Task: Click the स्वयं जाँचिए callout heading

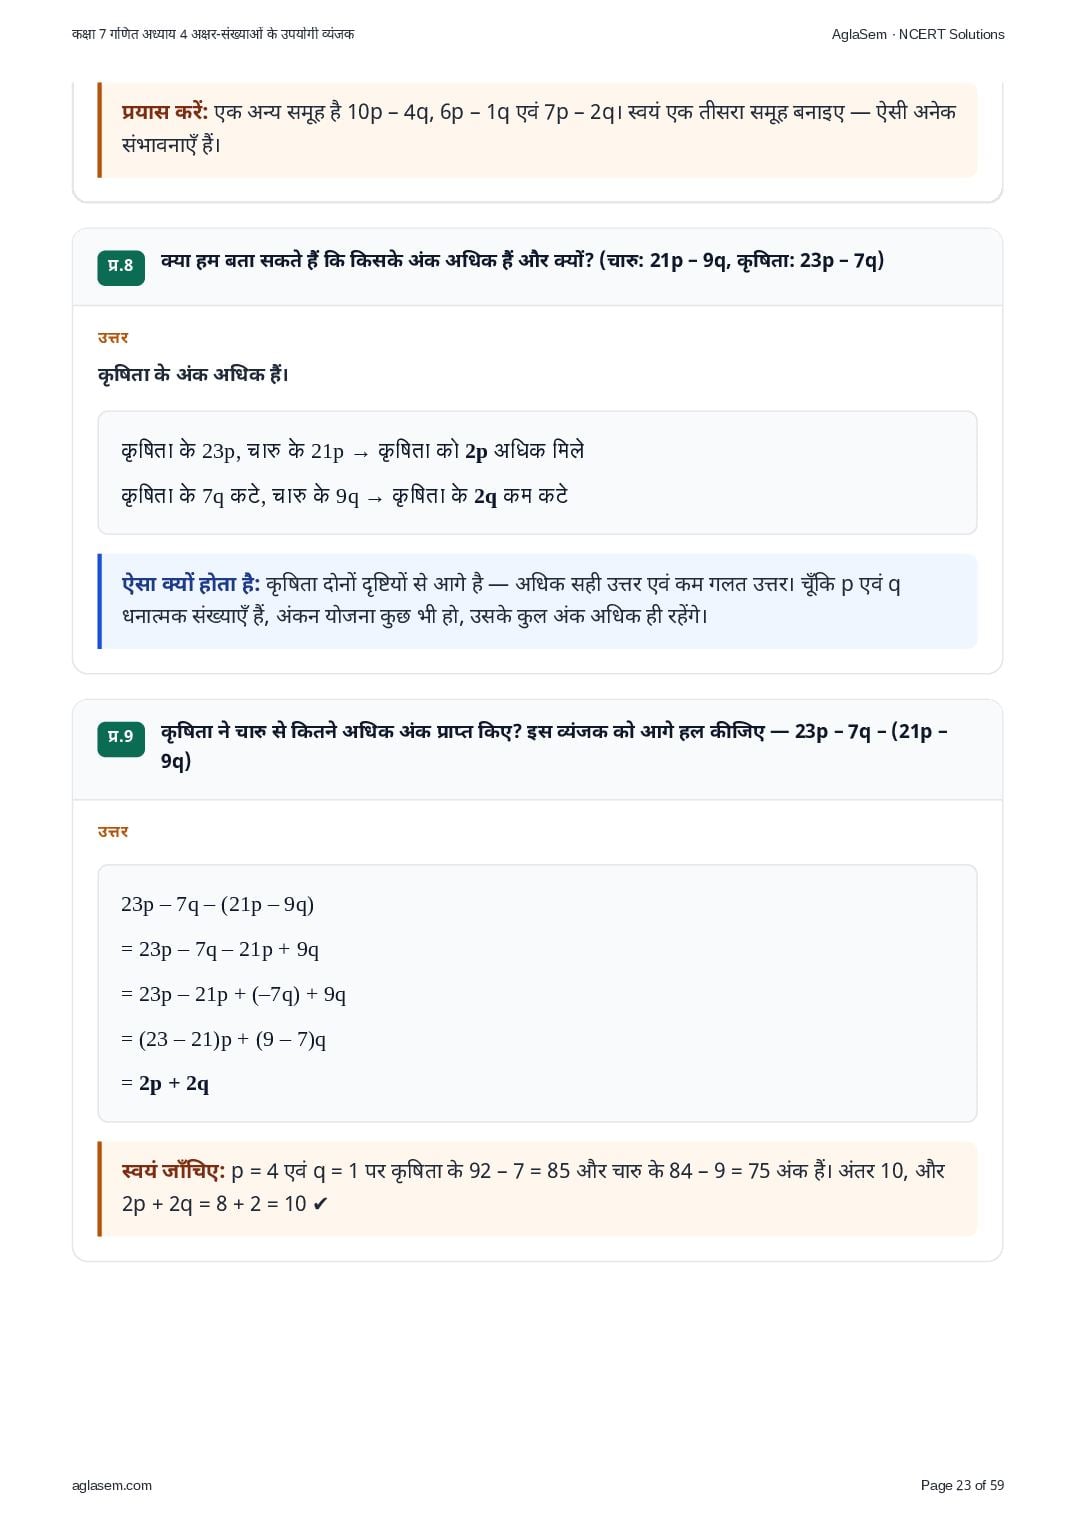Action: pos(173,1171)
